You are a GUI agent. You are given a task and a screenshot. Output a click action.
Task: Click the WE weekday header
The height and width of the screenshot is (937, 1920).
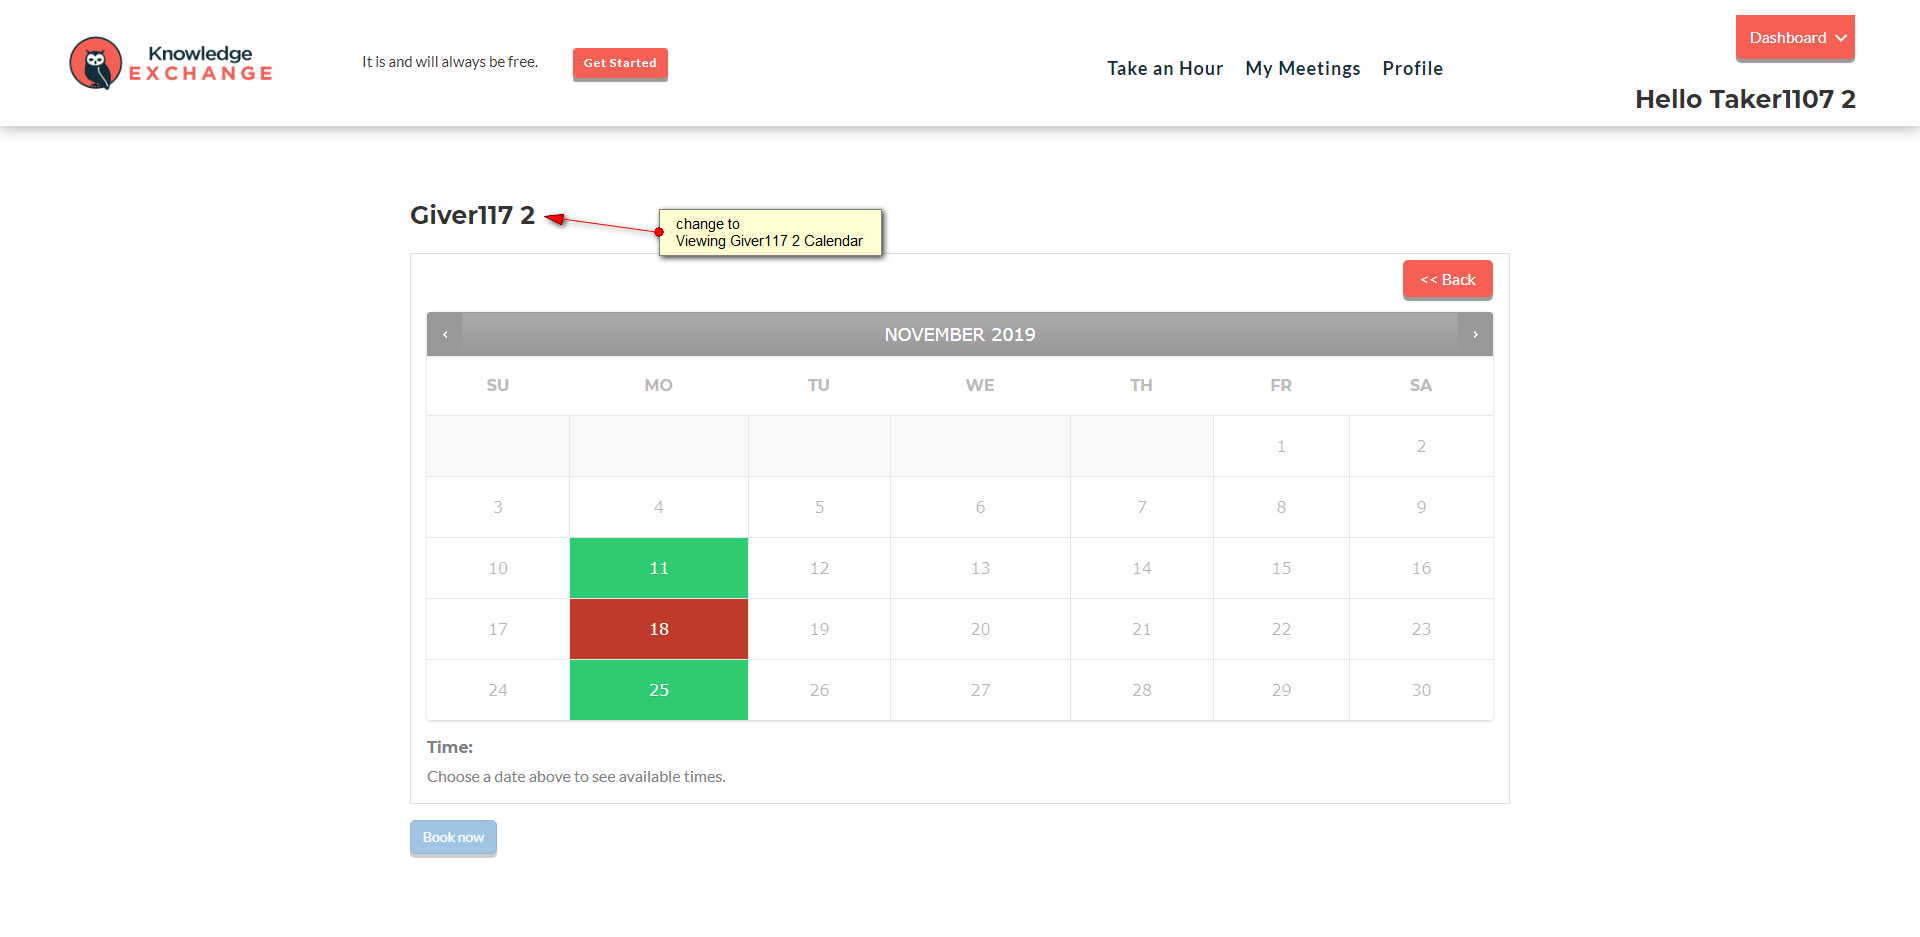click(x=980, y=385)
